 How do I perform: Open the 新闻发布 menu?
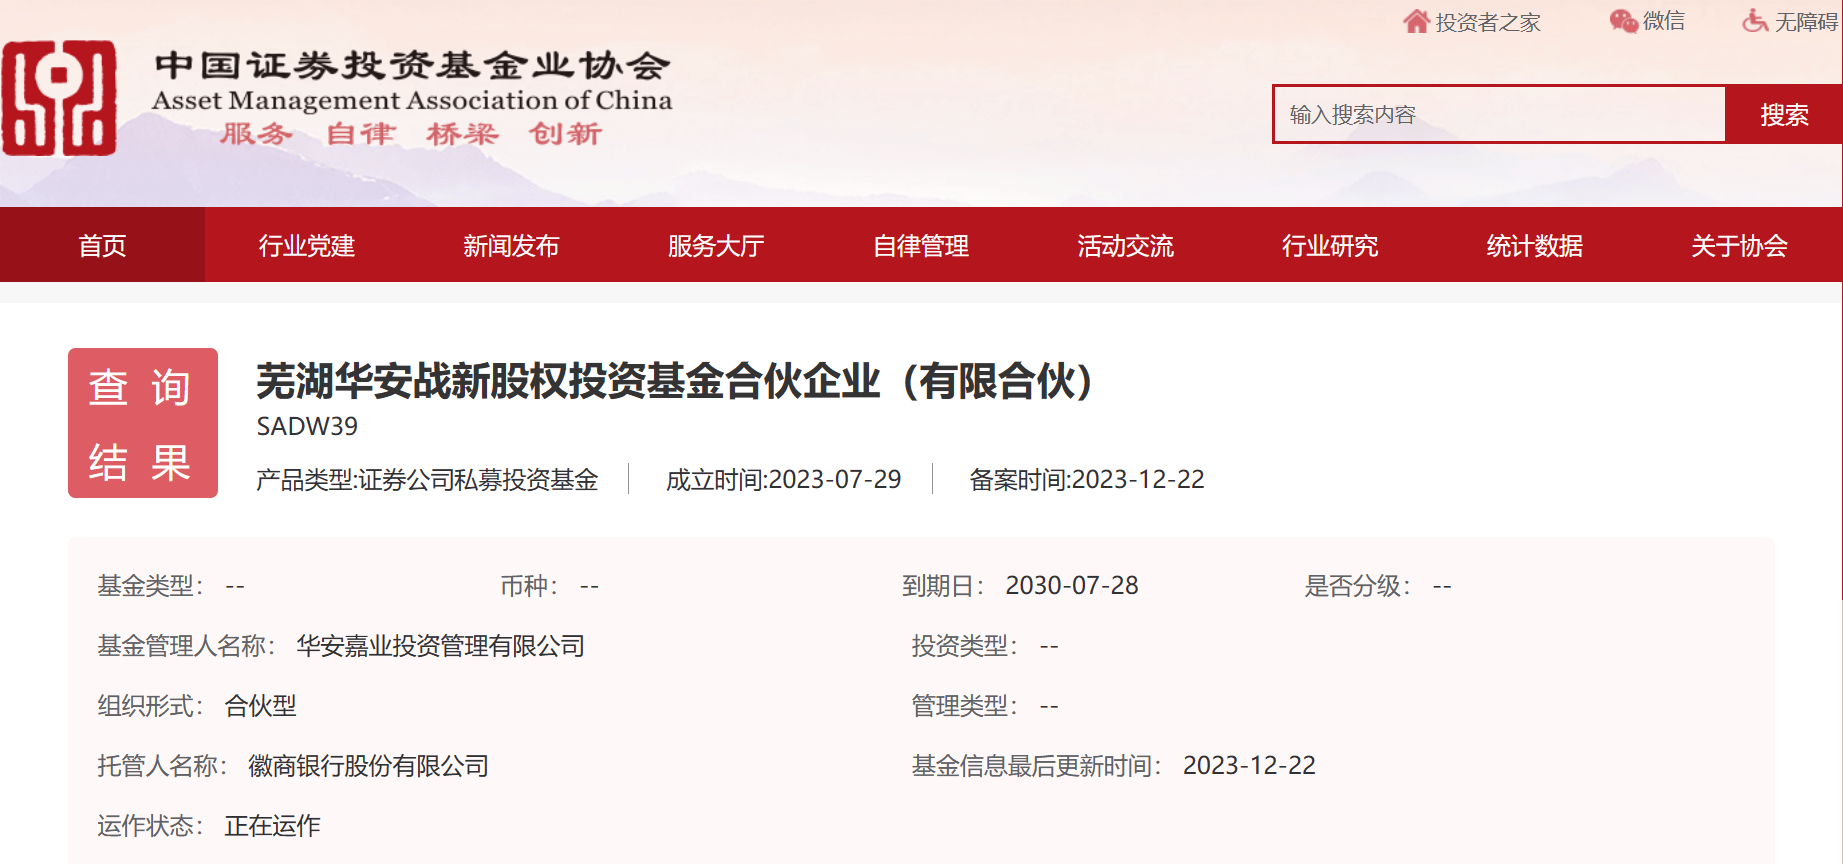coord(511,245)
